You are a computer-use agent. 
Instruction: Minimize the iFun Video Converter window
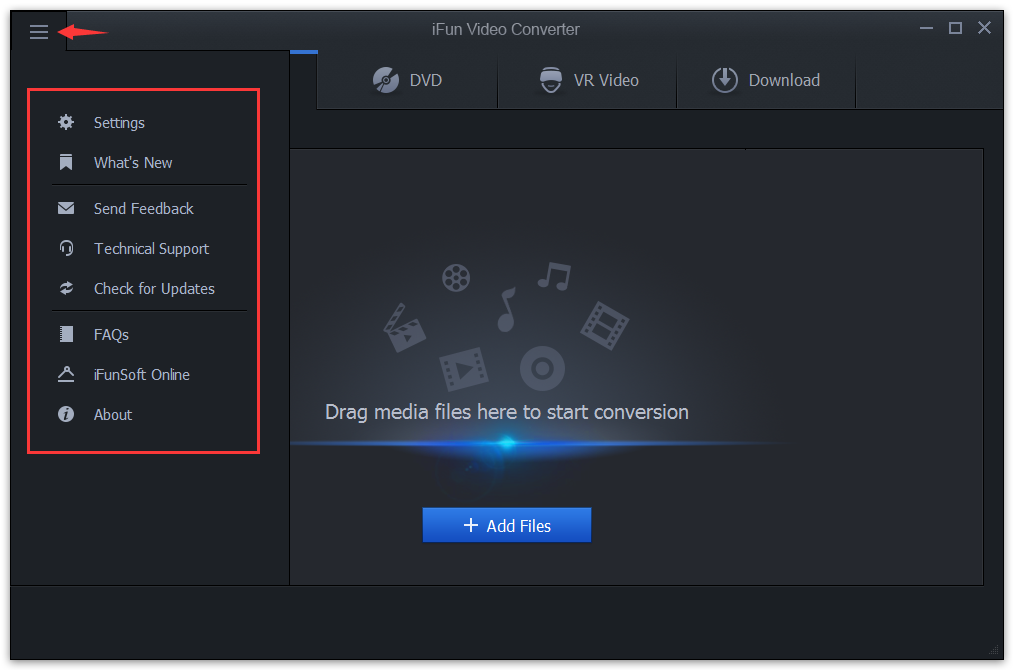coord(926,28)
